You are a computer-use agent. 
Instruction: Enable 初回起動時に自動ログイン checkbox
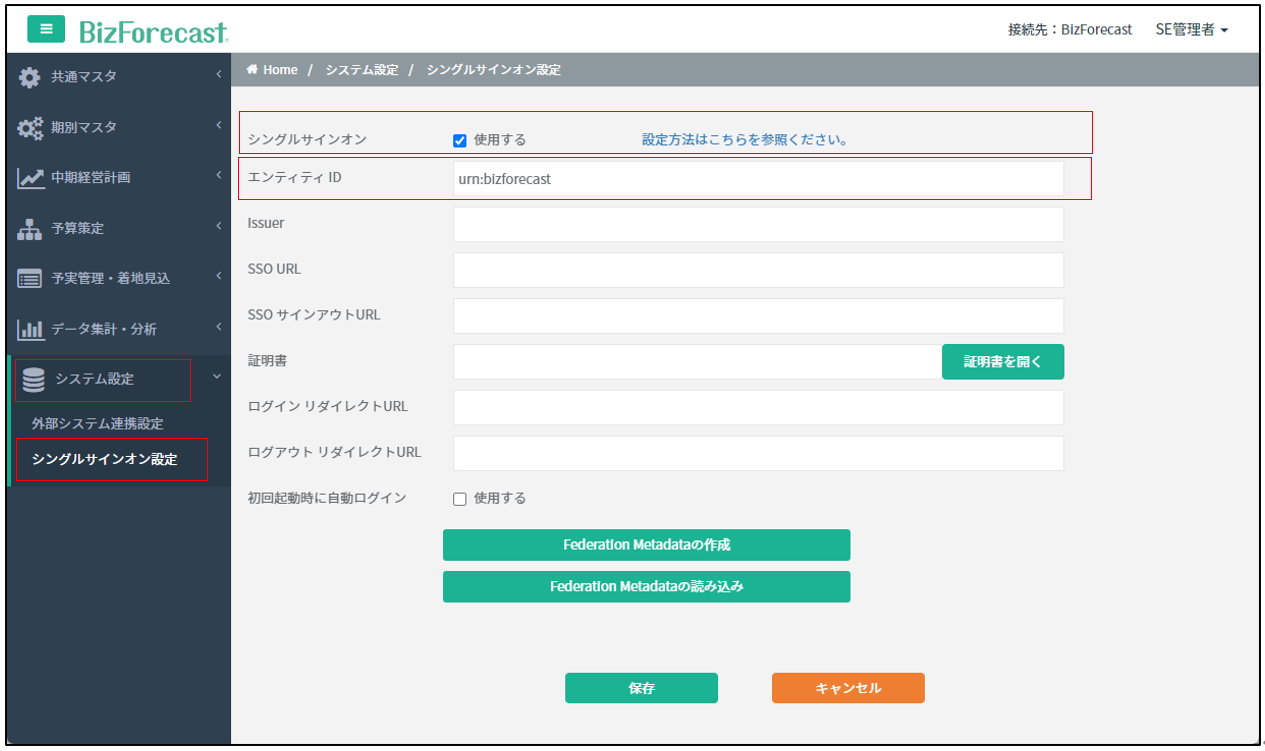click(460, 499)
